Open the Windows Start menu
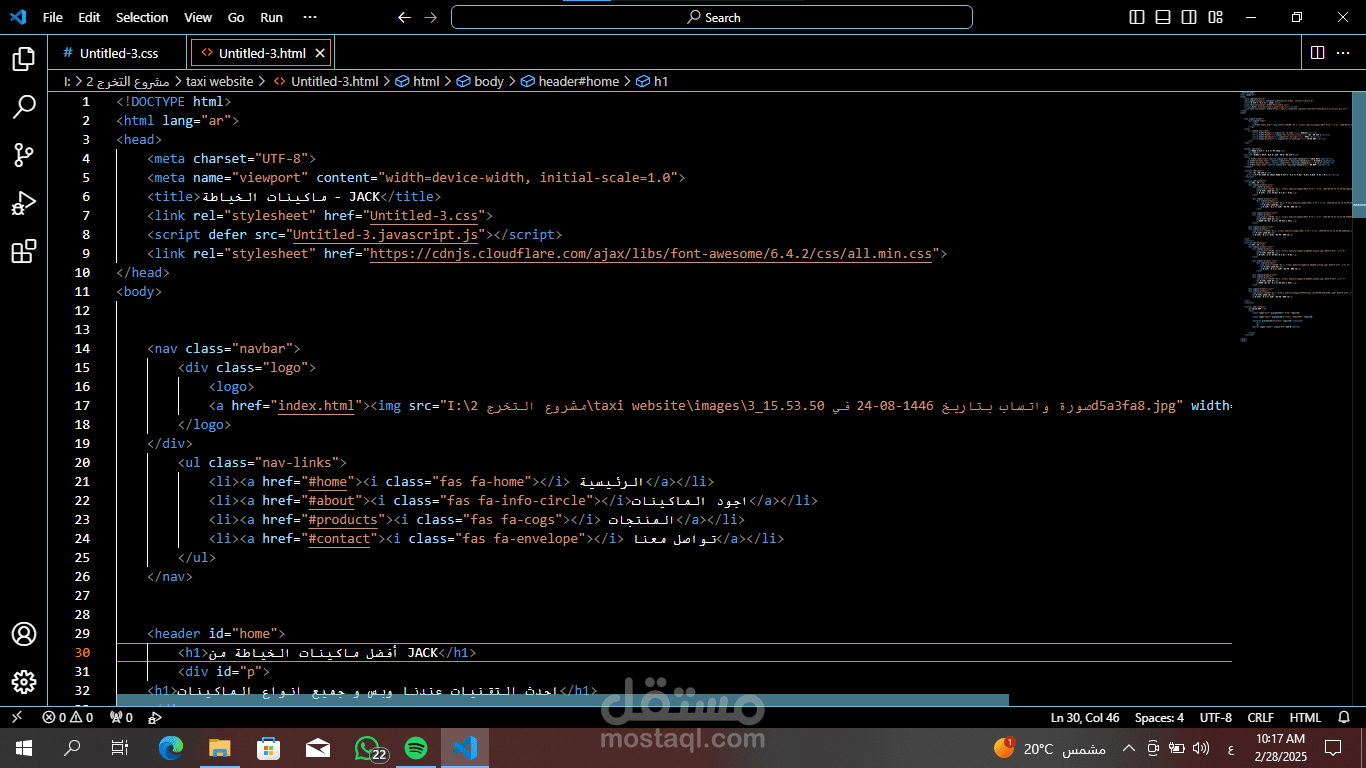 click(x=23, y=748)
